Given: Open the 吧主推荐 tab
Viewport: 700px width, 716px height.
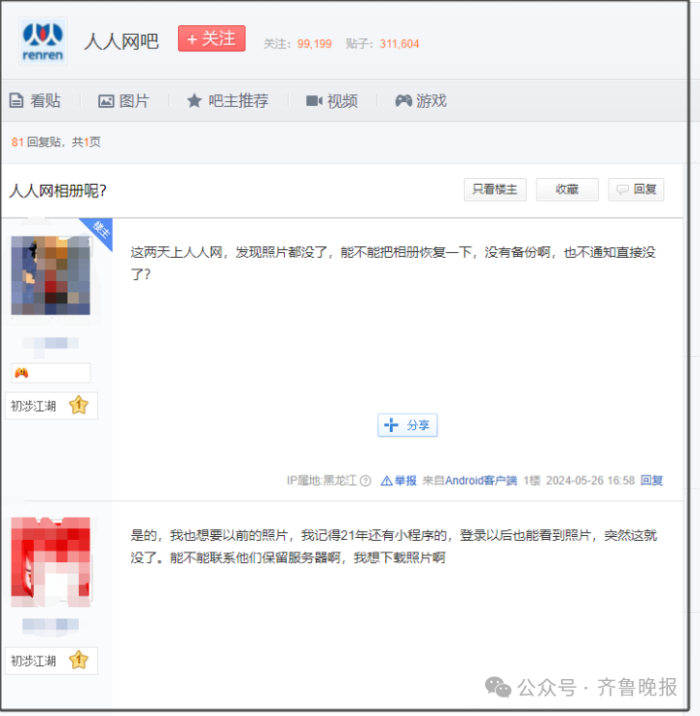Looking at the screenshot, I should (228, 100).
